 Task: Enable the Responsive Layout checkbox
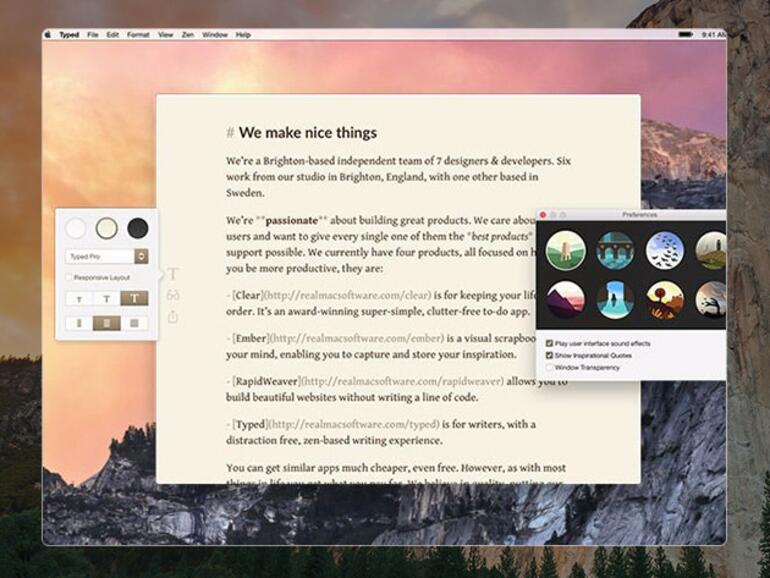(69, 277)
